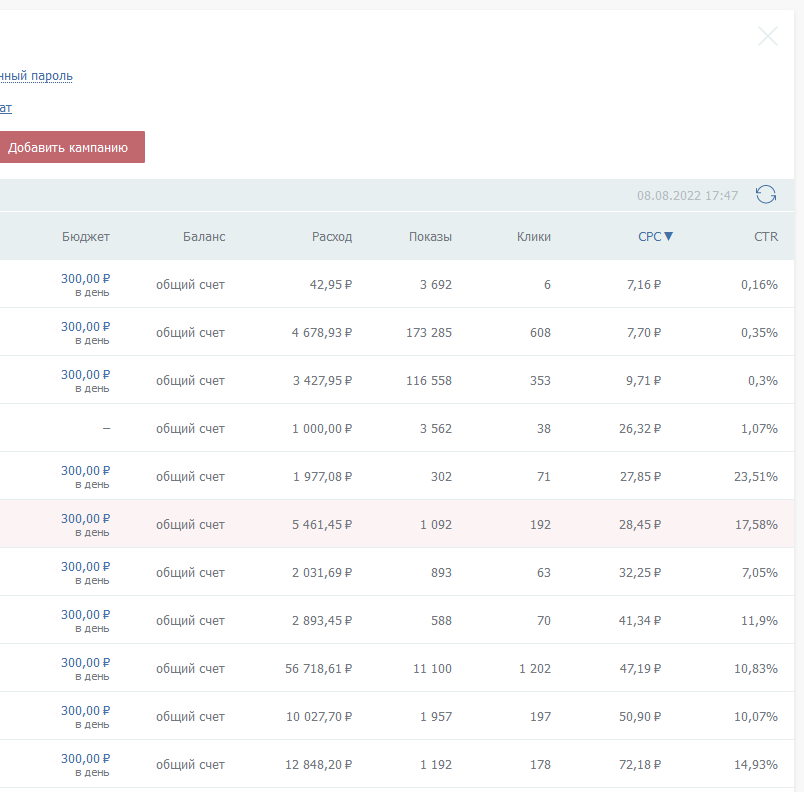This screenshot has height=792, width=804.
Task: Click общий счет in the 23,51% CTR row
Action: click(190, 477)
